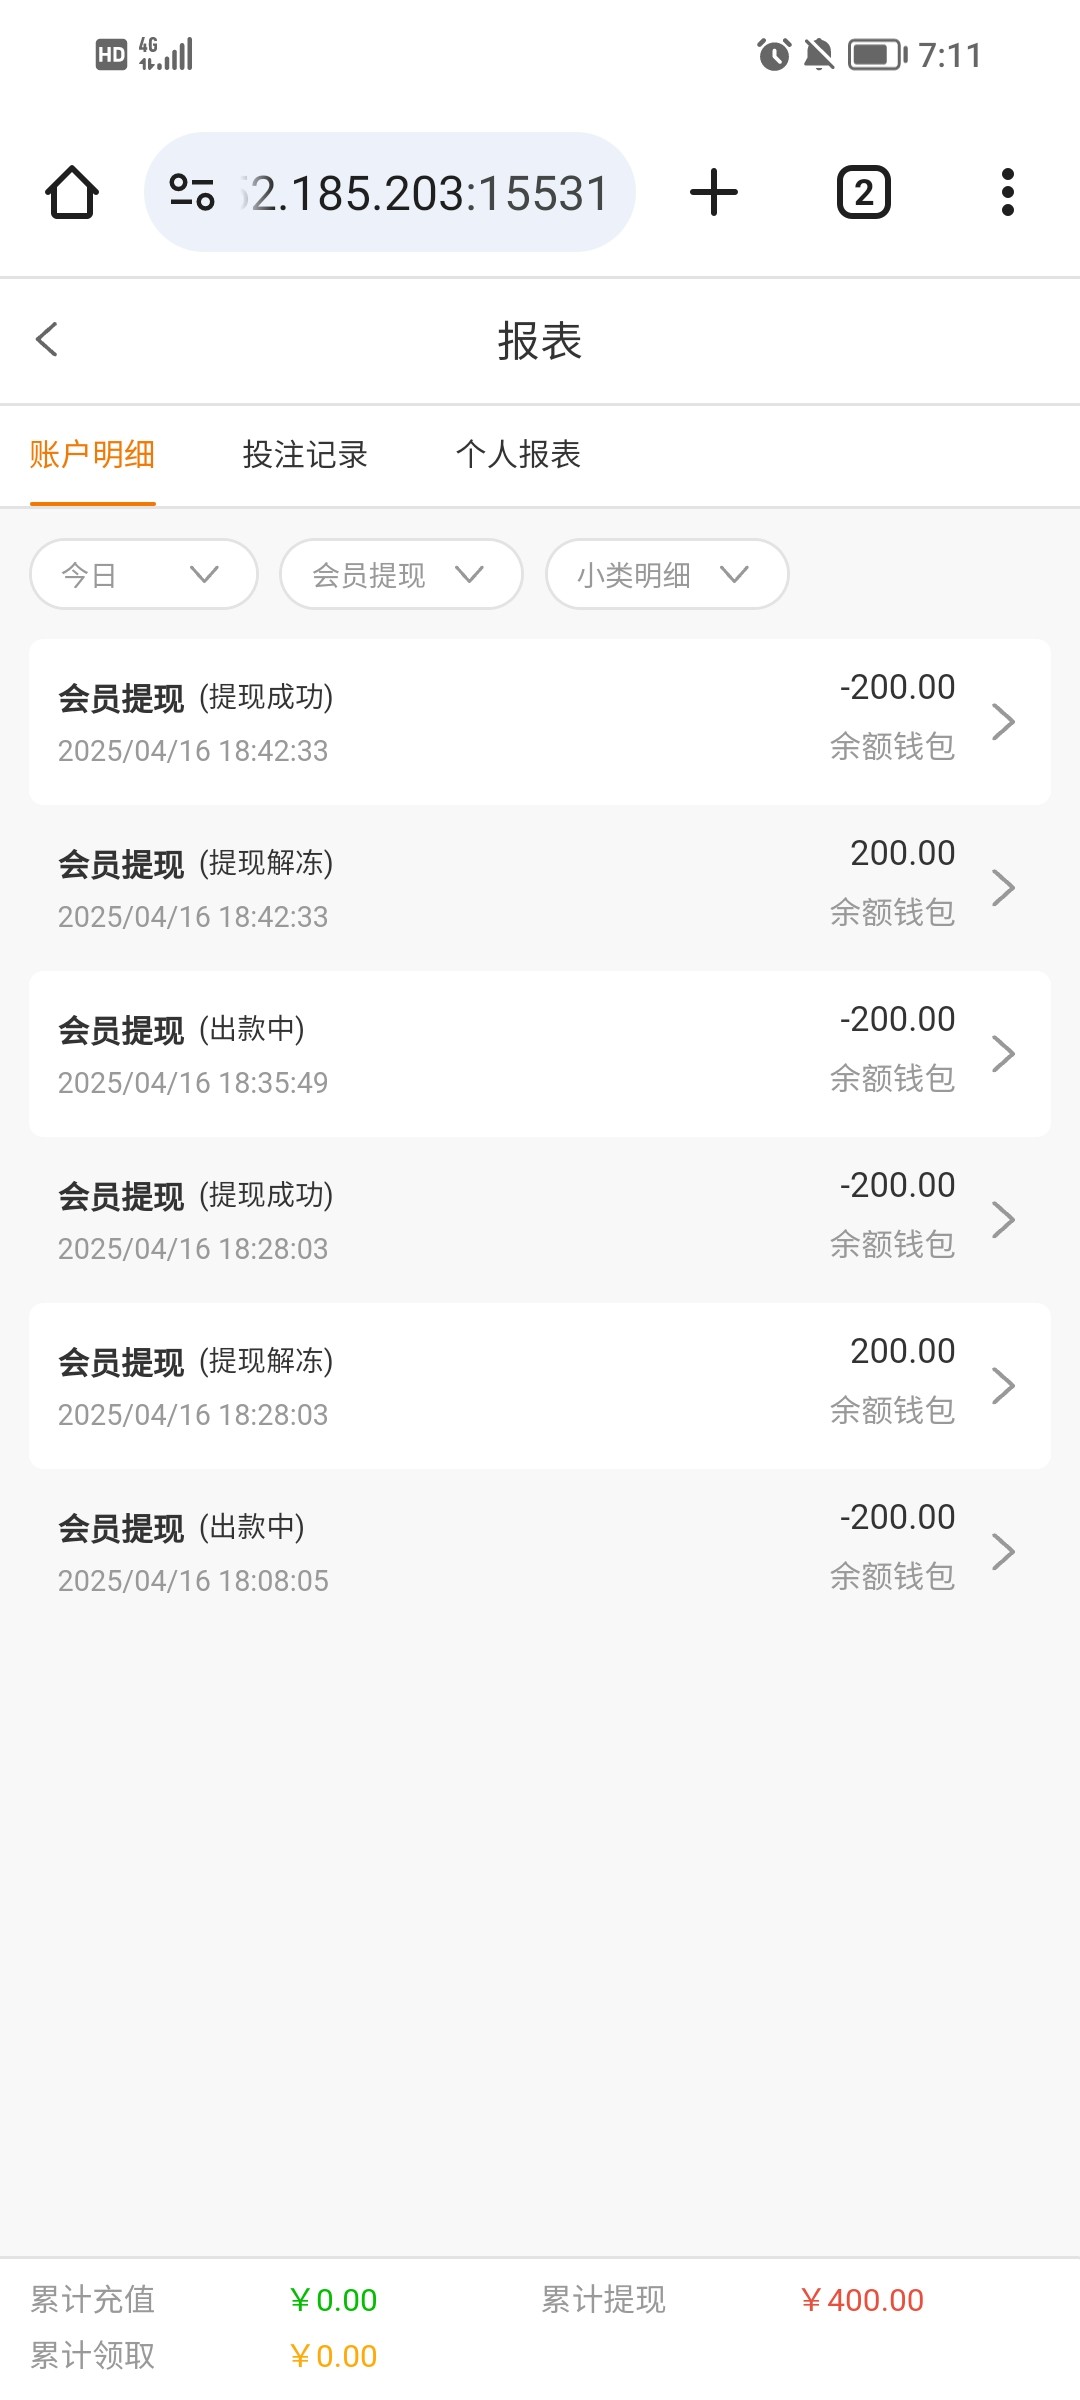Screen dimensions: 1080x2400
Task: Open a new browser tab
Action: click(x=714, y=192)
